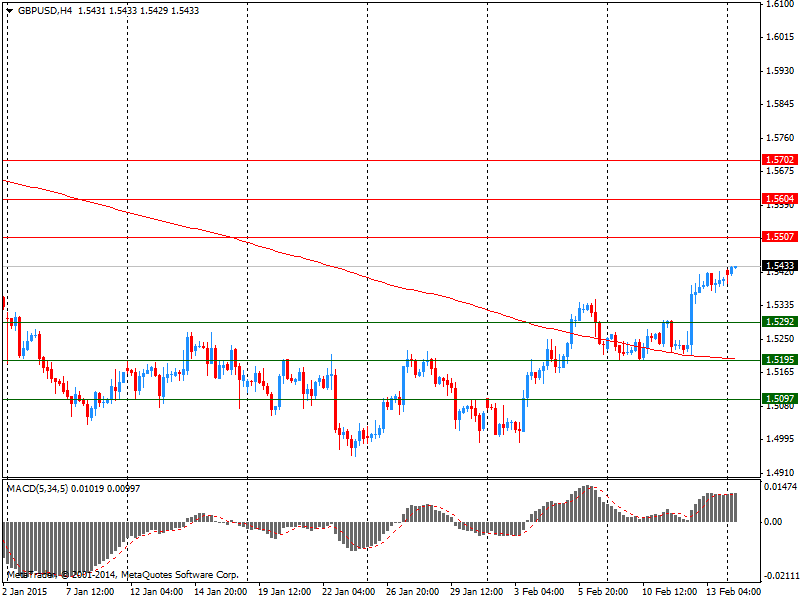Click the 19 Jan 12:00 time label

coord(284,592)
